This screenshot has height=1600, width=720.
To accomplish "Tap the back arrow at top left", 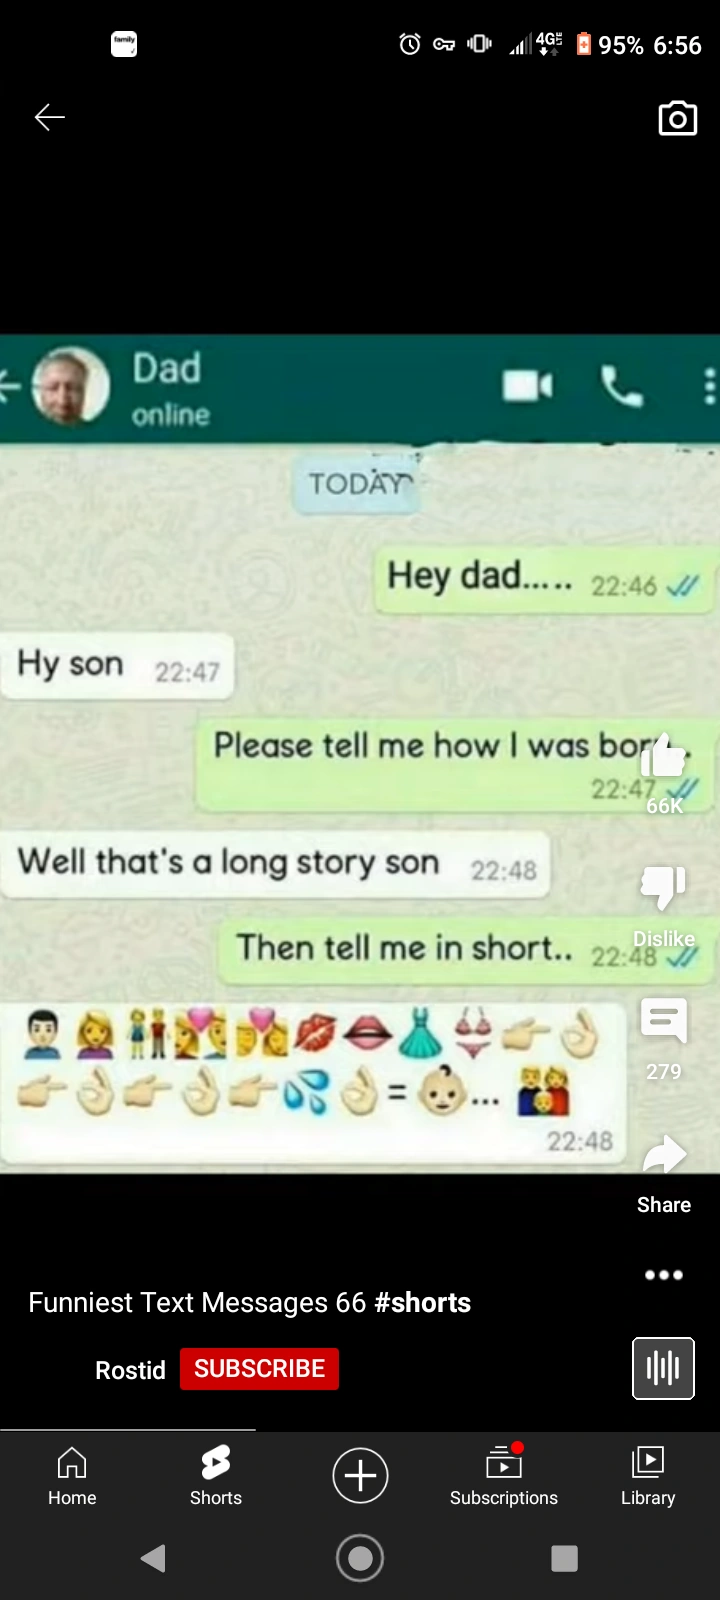I will pyautogui.click(x=49, y=117).
